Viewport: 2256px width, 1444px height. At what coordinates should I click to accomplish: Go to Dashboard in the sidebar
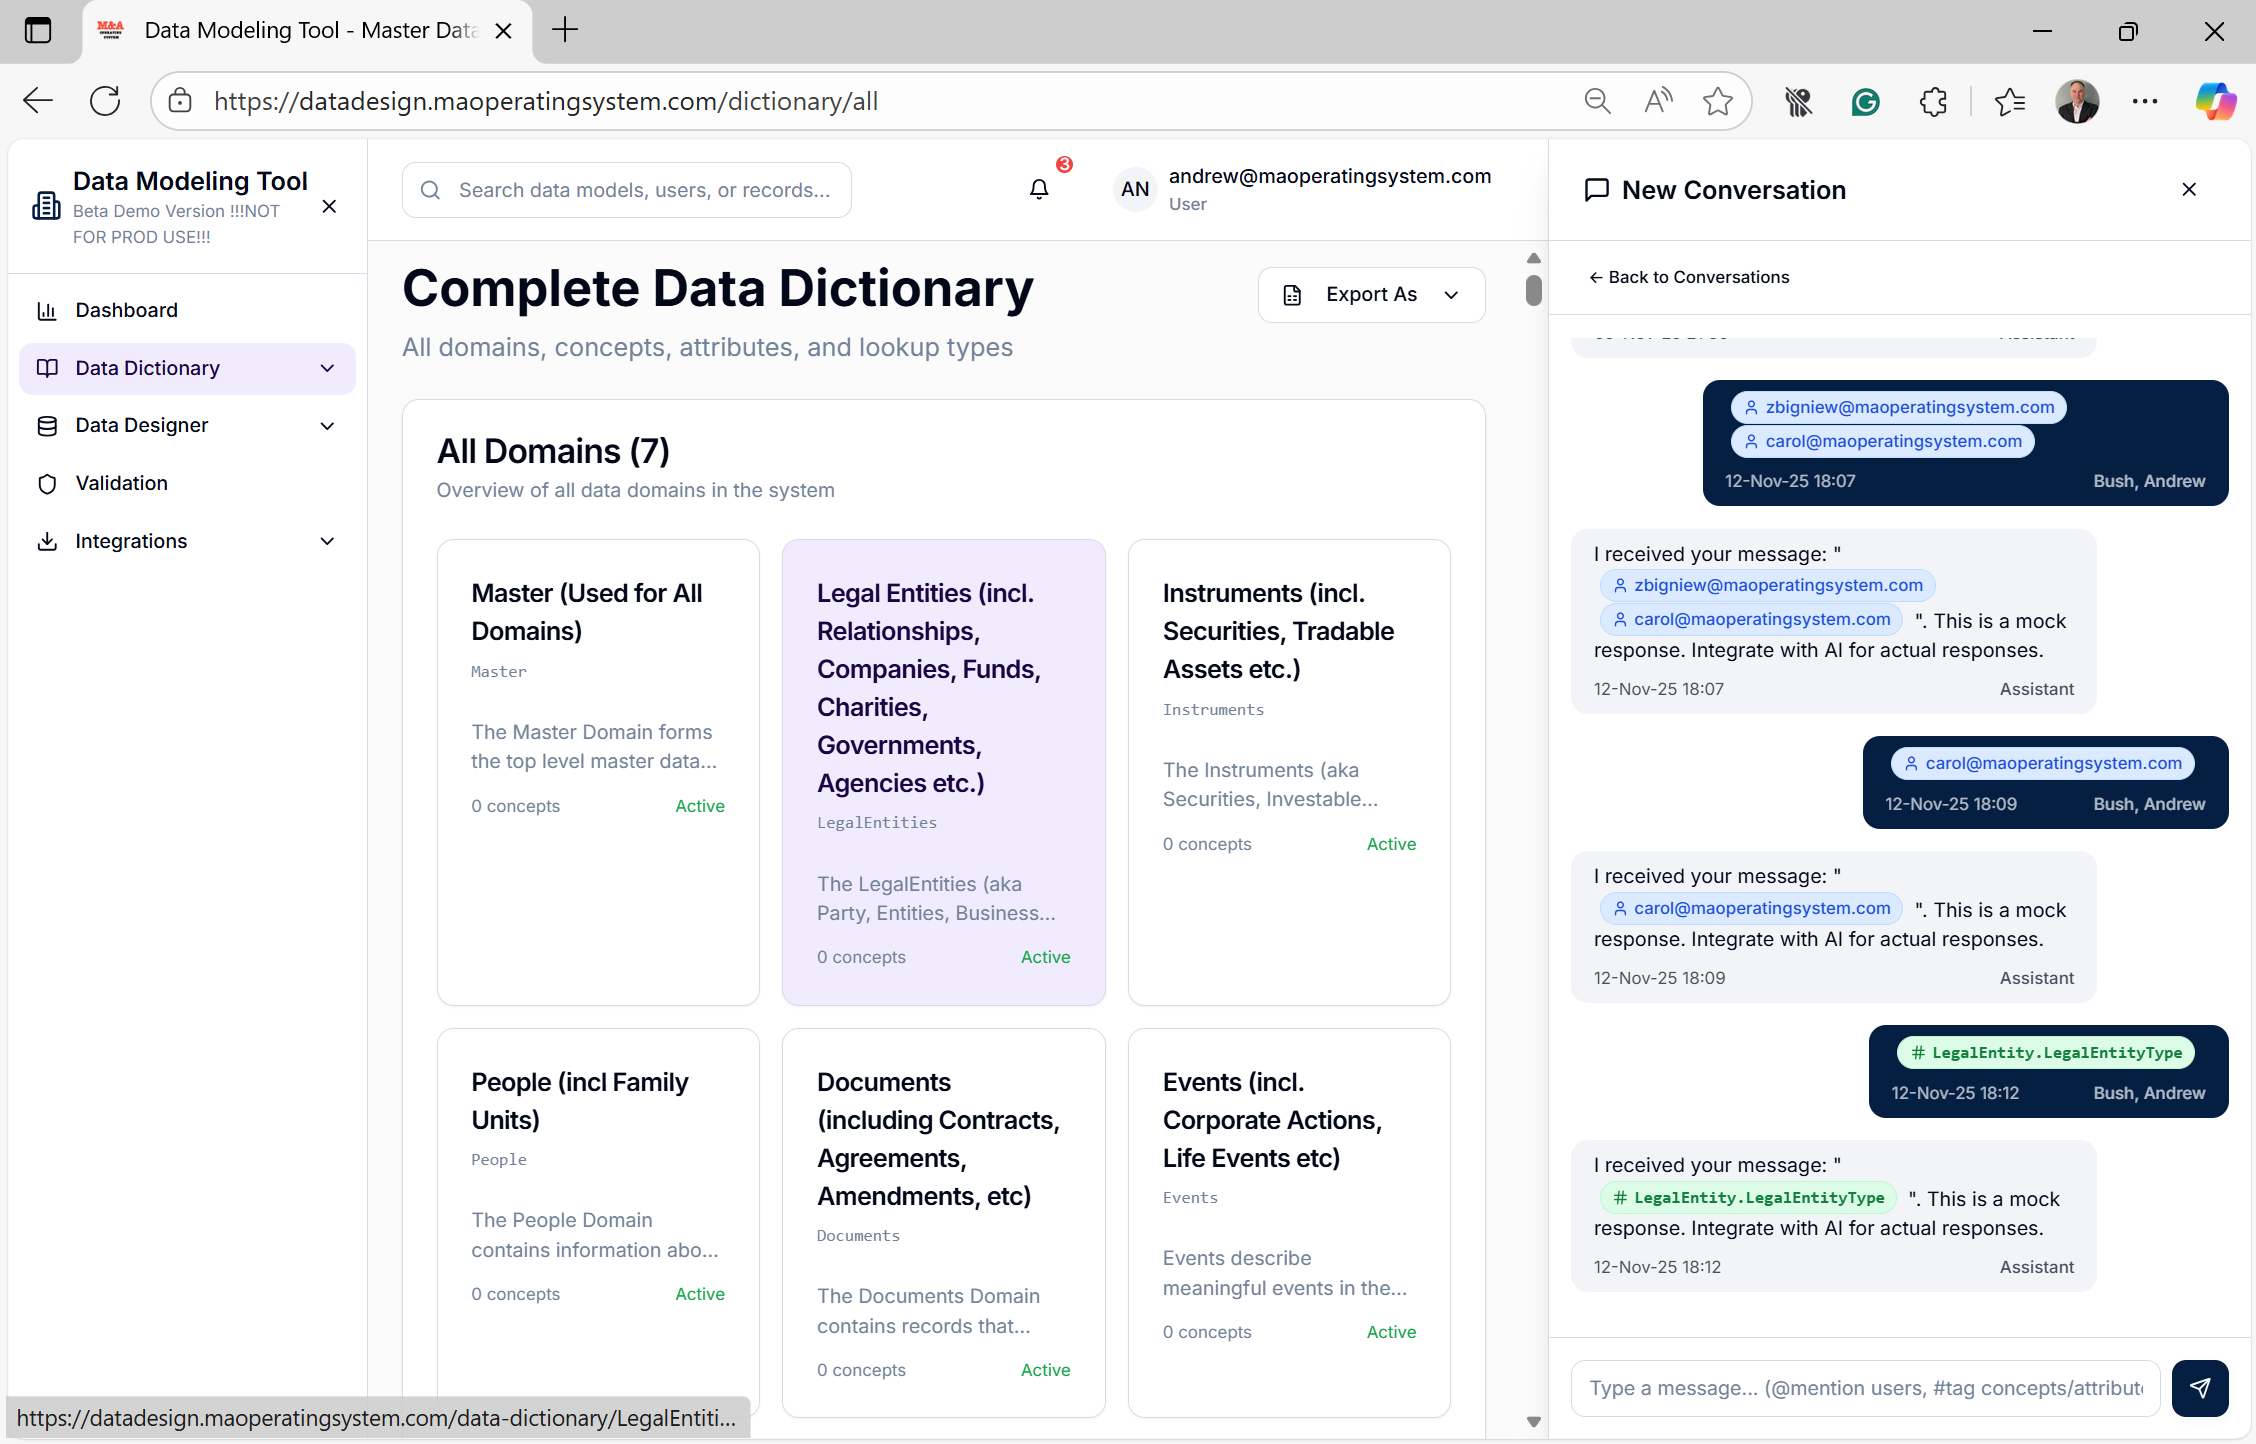tap(127, 311)
